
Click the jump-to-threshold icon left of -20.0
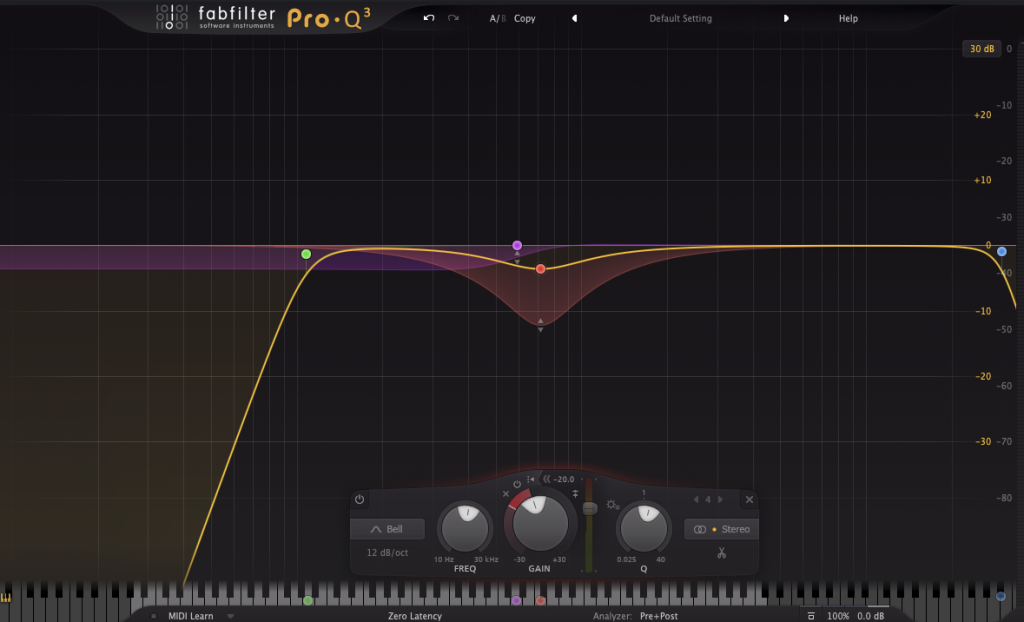[x=531, y=479]
